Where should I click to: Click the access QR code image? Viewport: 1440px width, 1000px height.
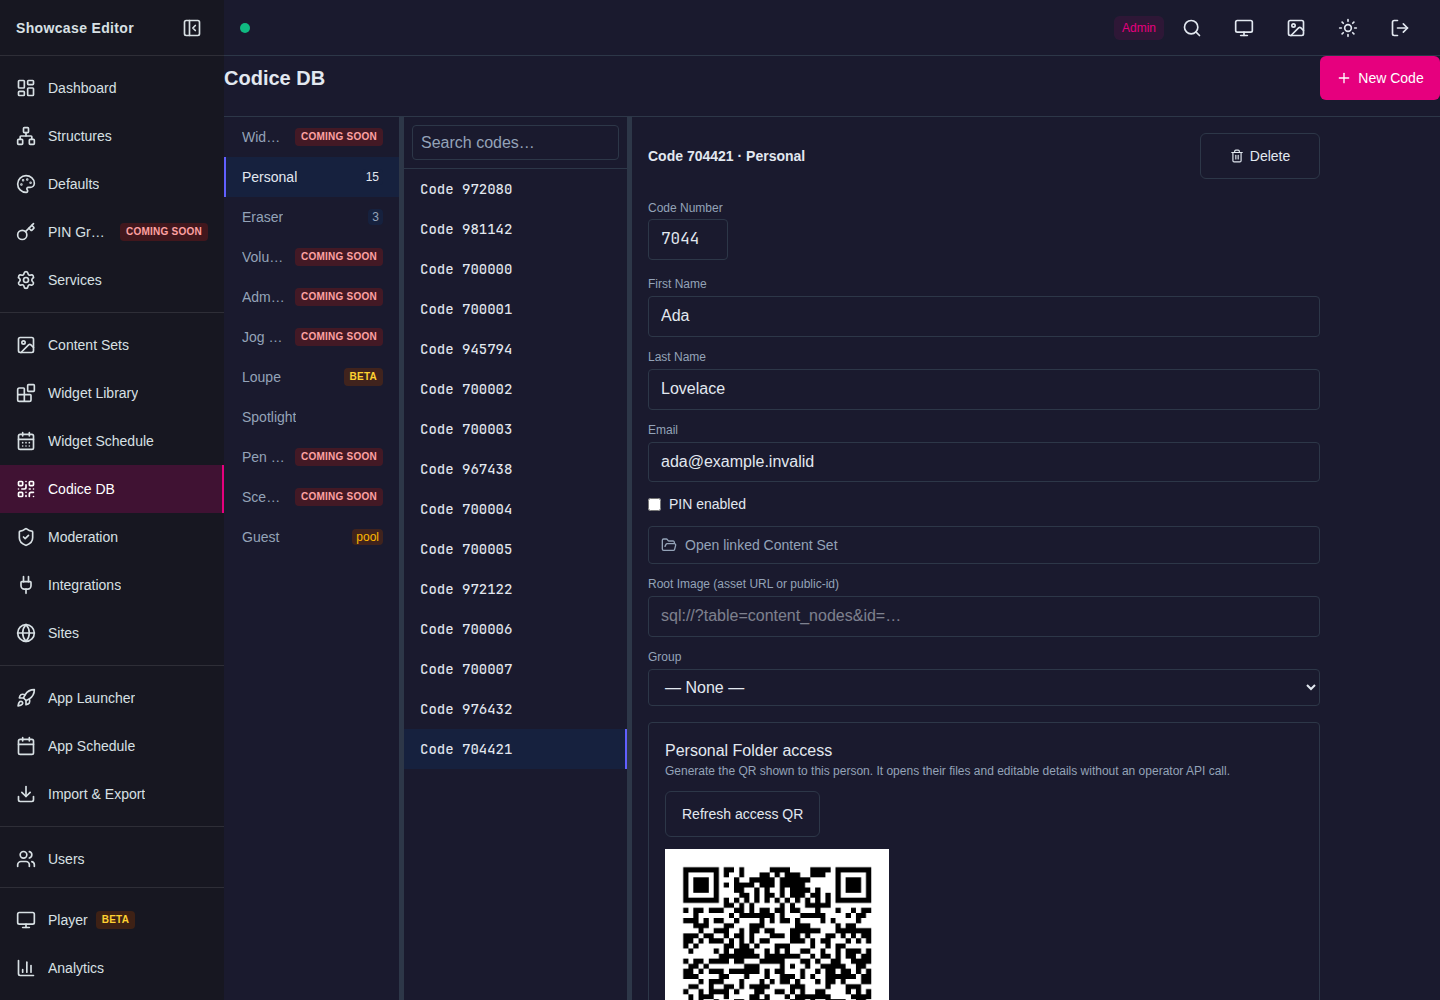(777, 924)
